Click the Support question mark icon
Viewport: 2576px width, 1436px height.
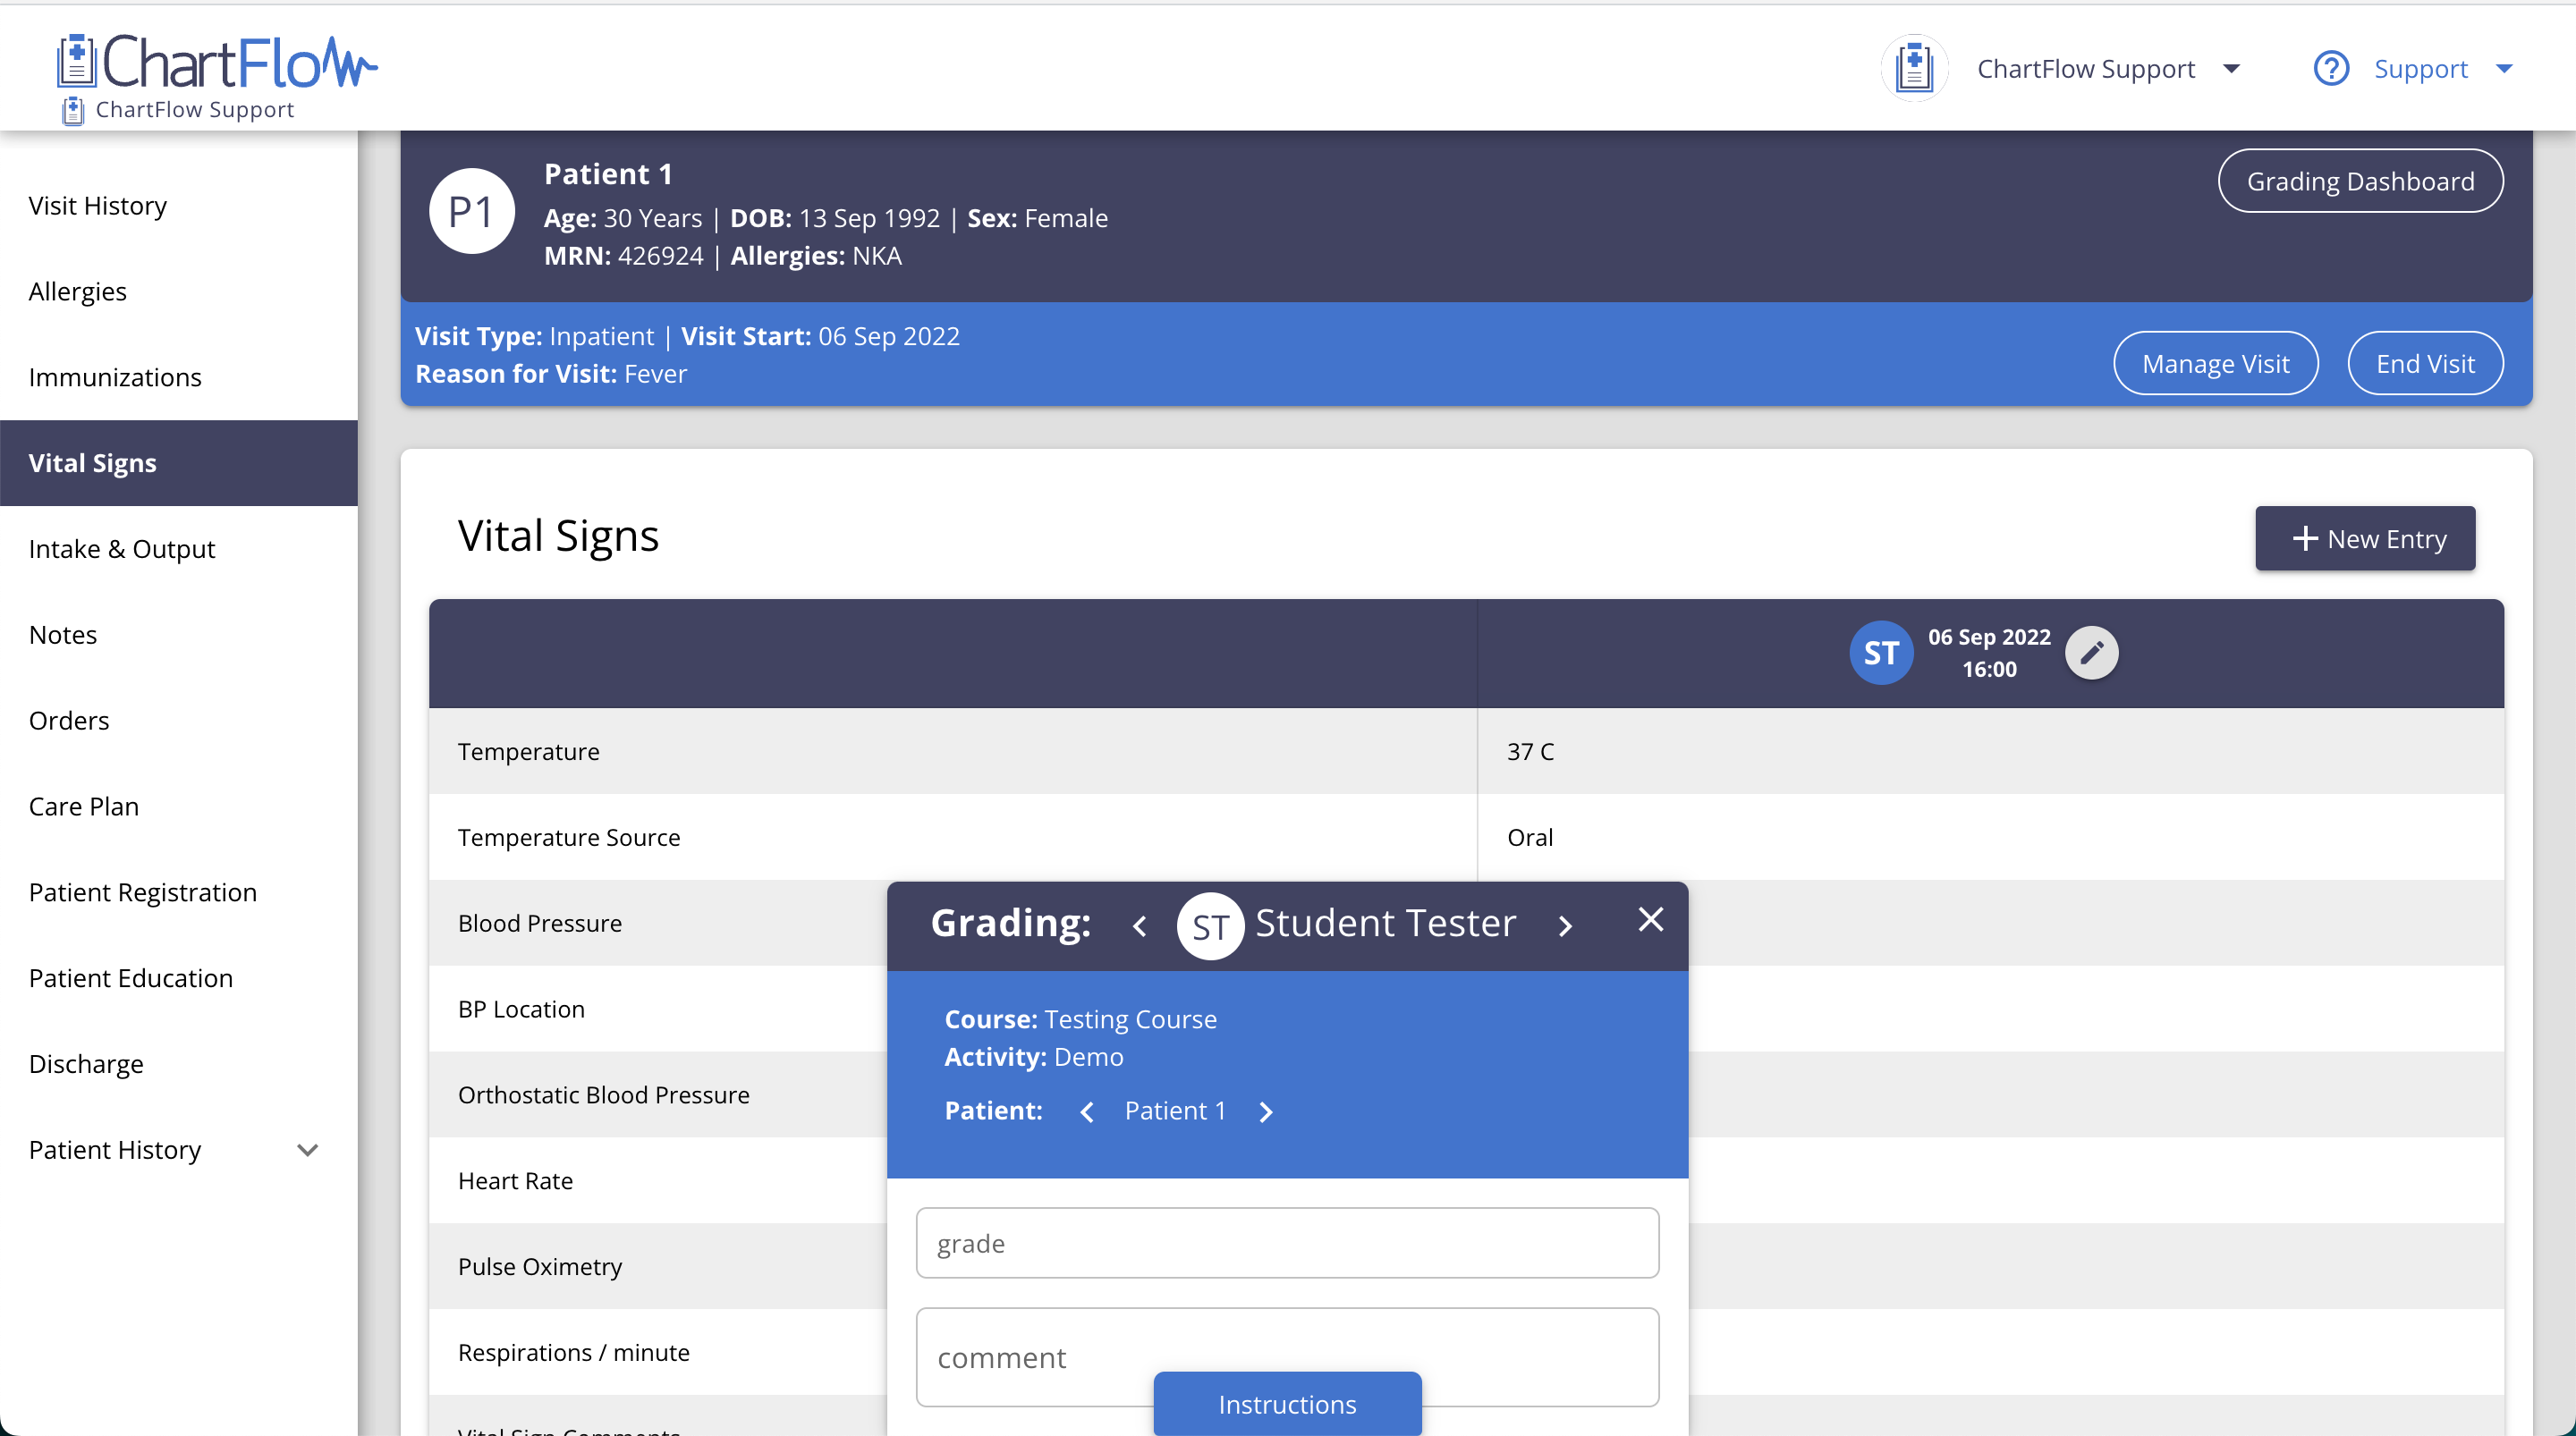pyautogui.click(x=2331, y=69)
